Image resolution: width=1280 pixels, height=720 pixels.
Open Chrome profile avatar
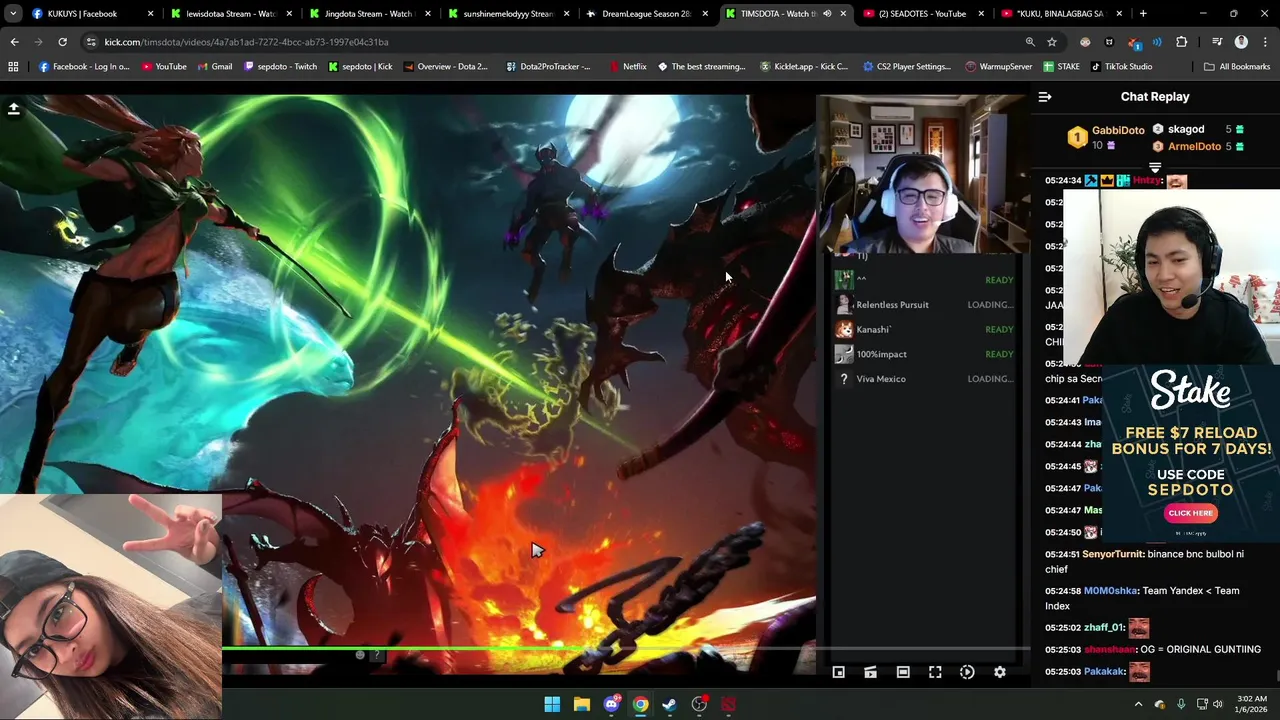(1241, 42)
